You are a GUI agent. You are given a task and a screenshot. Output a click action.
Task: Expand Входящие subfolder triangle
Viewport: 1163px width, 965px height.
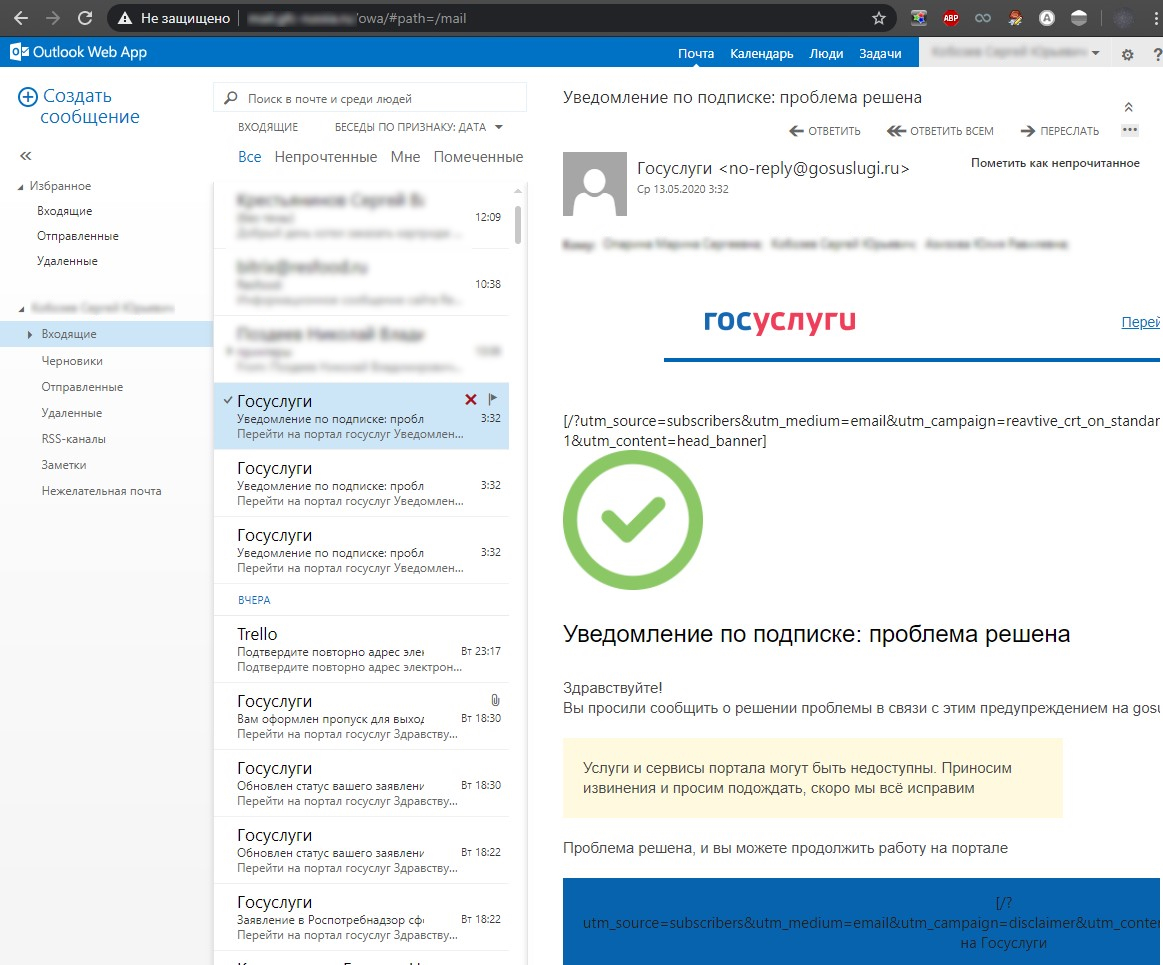click(30, 335)
